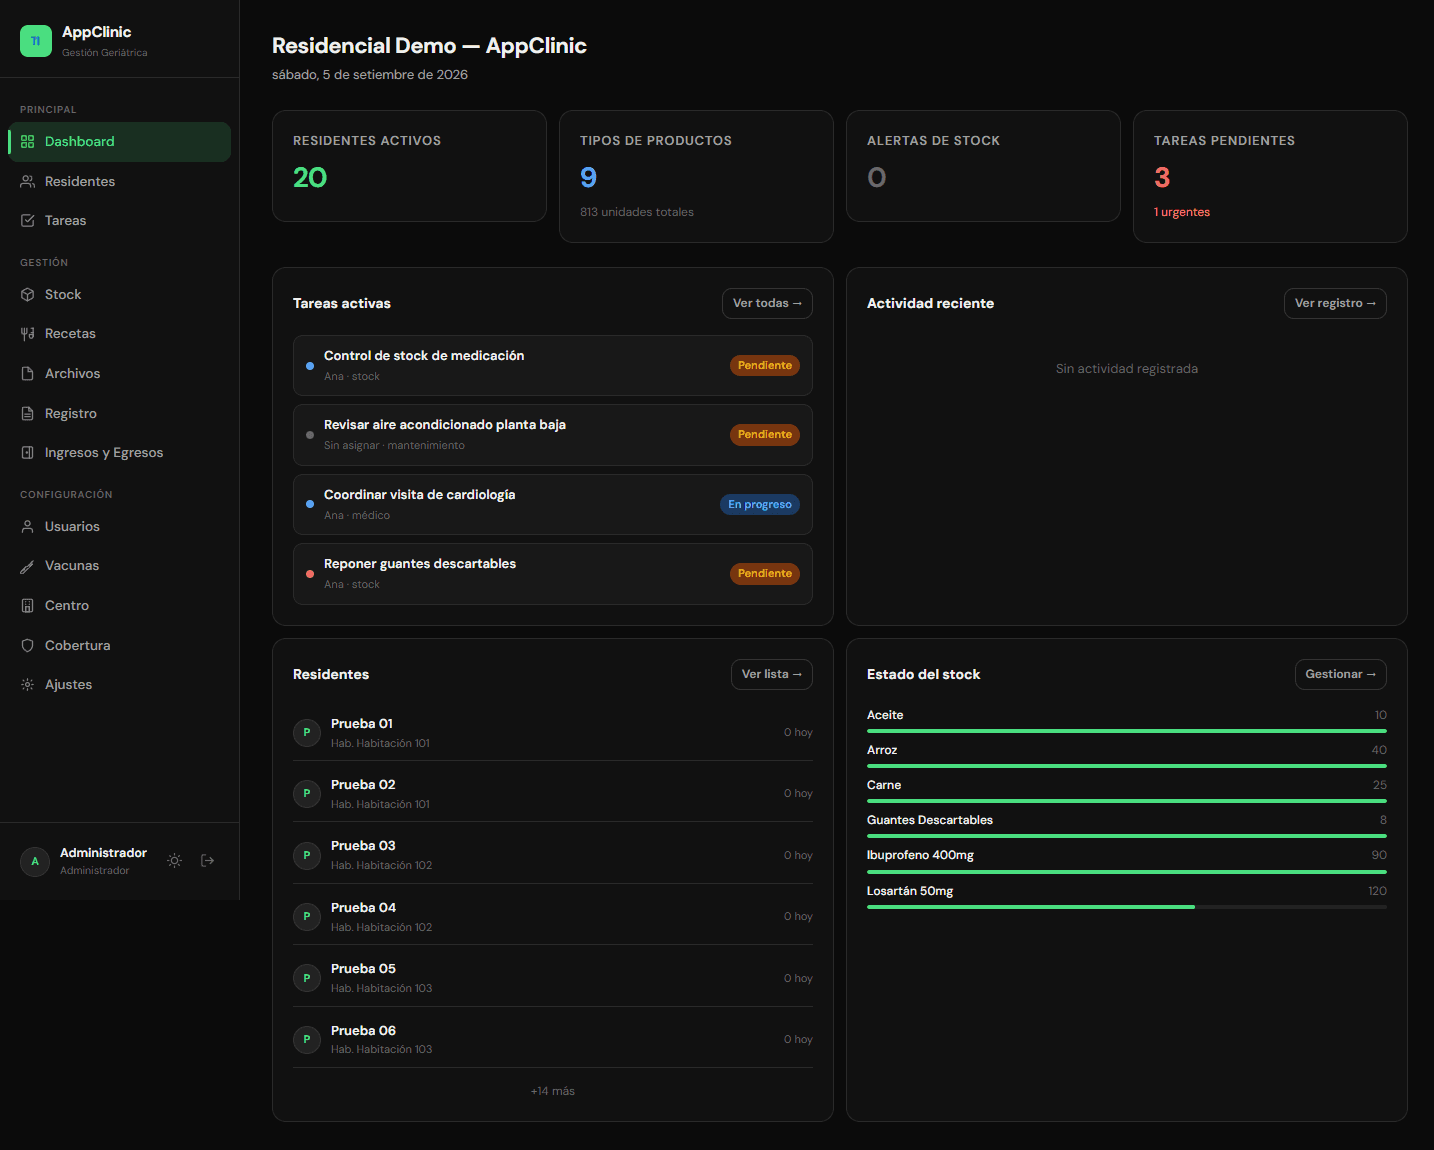Viewport: 1434px width, 1150px height.
Task: Click Ver todas button in Tareas activas
Action: pyautogui.click(x=767, y=304)
